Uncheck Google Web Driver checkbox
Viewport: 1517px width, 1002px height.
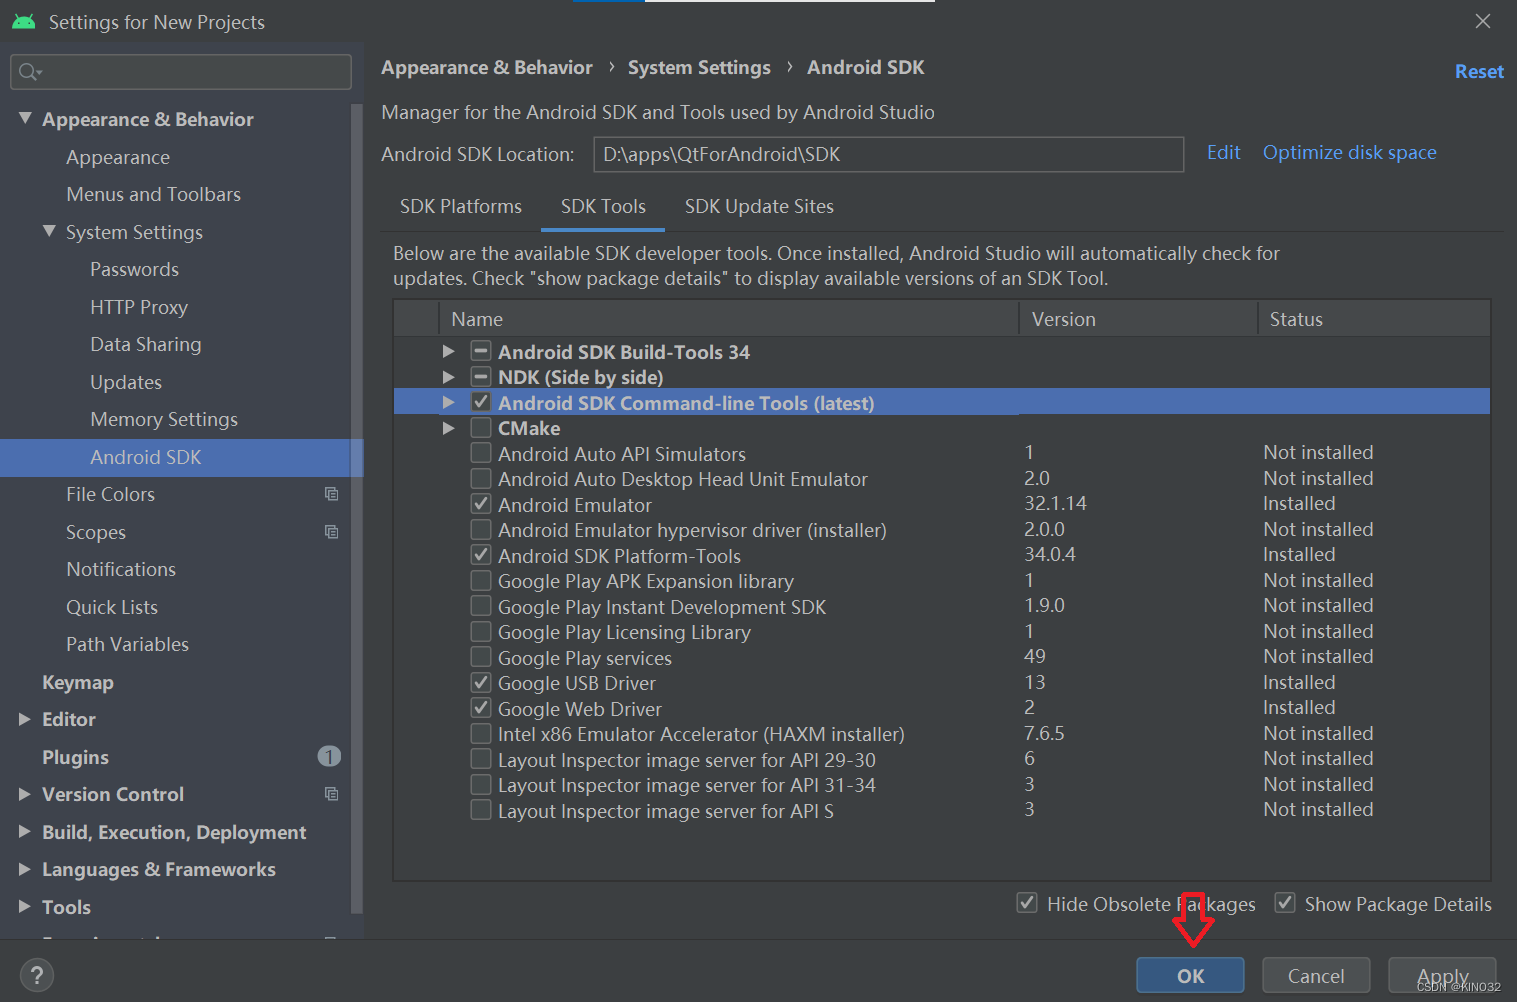(481, 708)
